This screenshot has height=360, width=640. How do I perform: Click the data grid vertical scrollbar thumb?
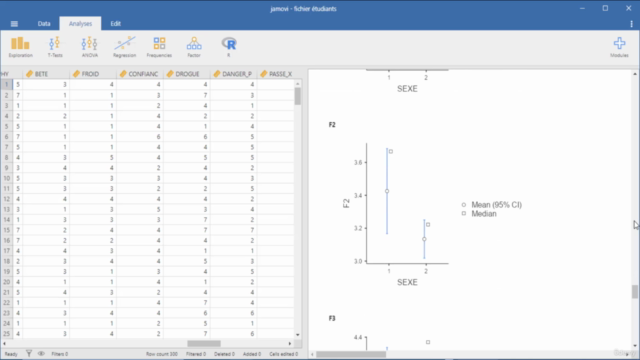pyautogui.click(x=298, y=97)
